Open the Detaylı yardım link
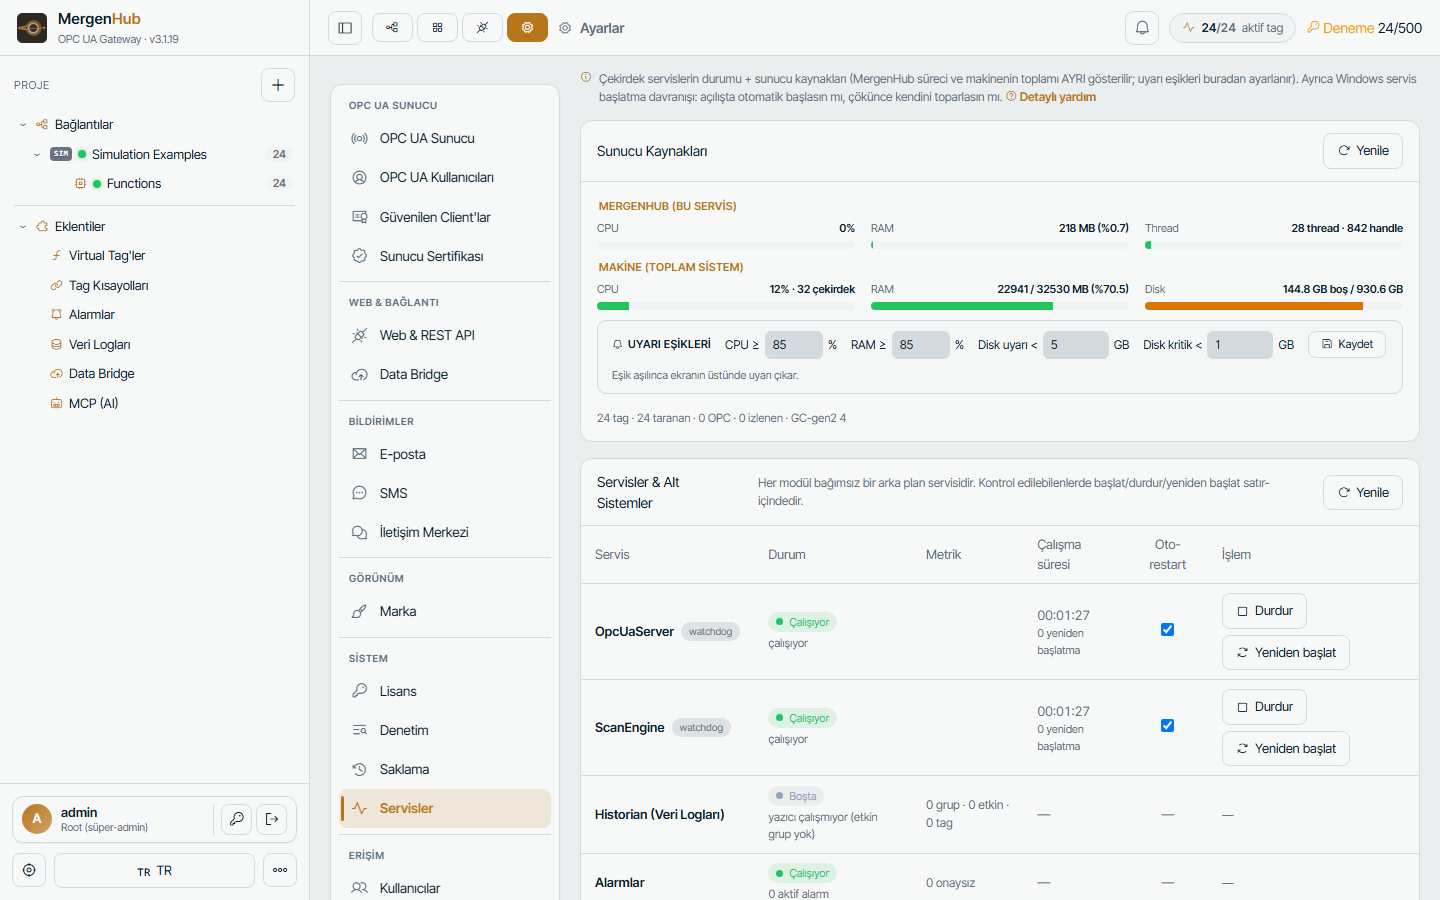The image size is (1440, 900). pos(1051,97)
